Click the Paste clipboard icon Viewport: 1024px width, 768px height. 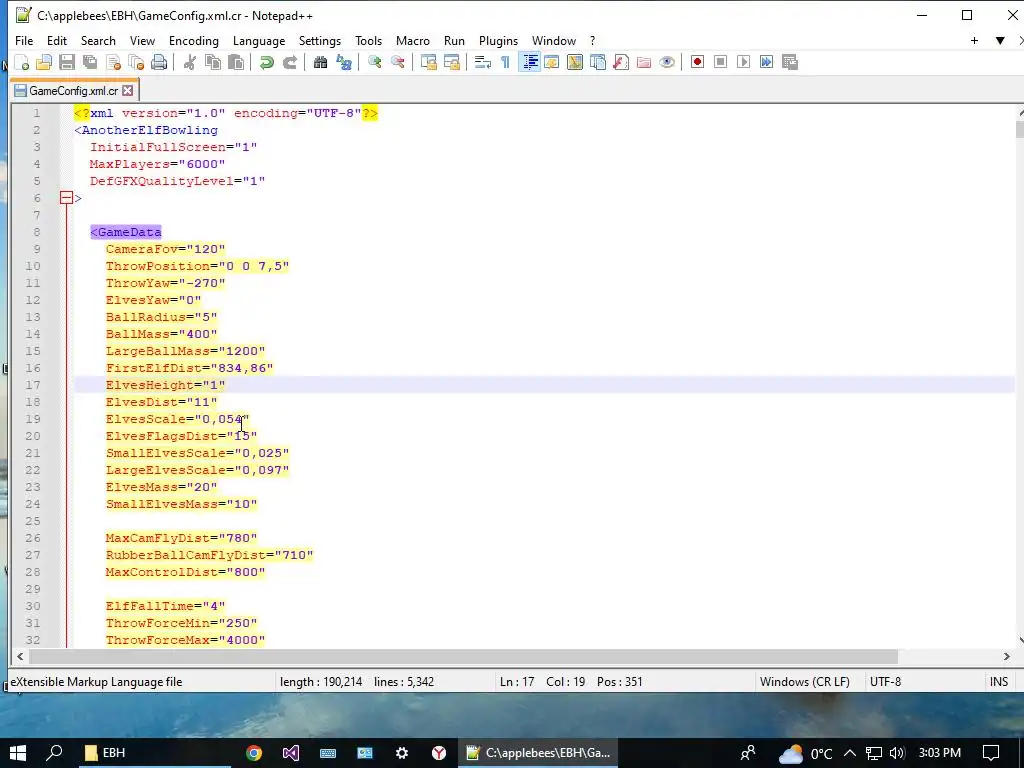pos(236,62)
